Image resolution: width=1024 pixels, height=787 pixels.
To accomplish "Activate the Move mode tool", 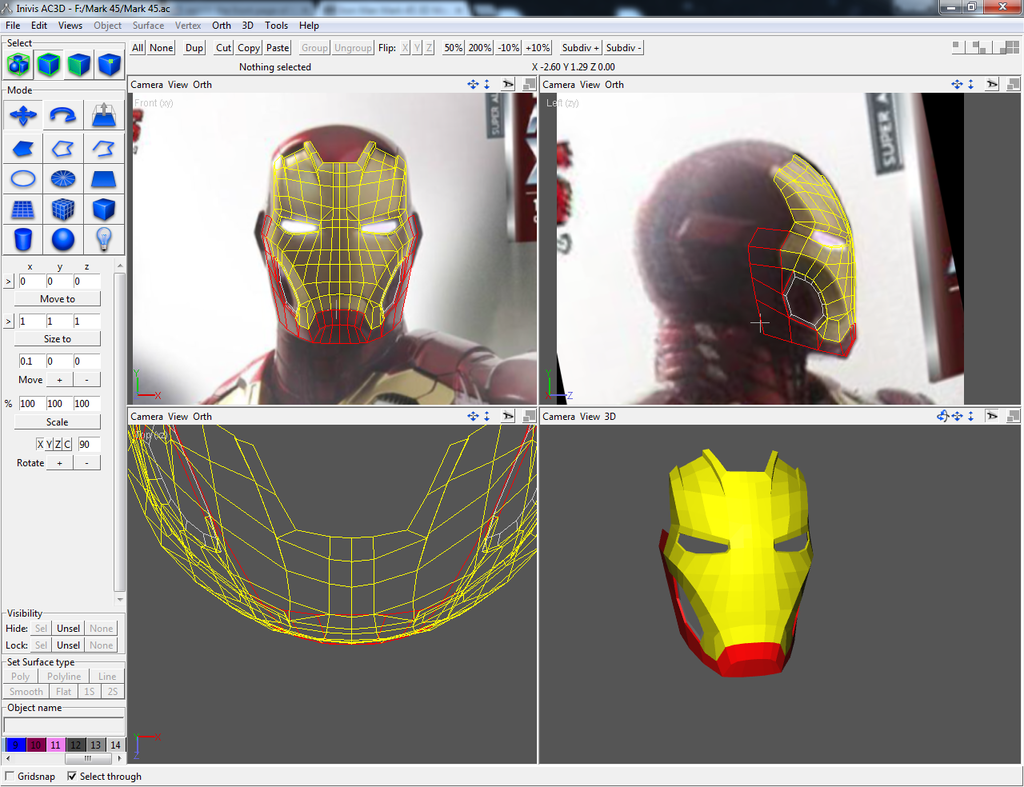I will point(23,116).
